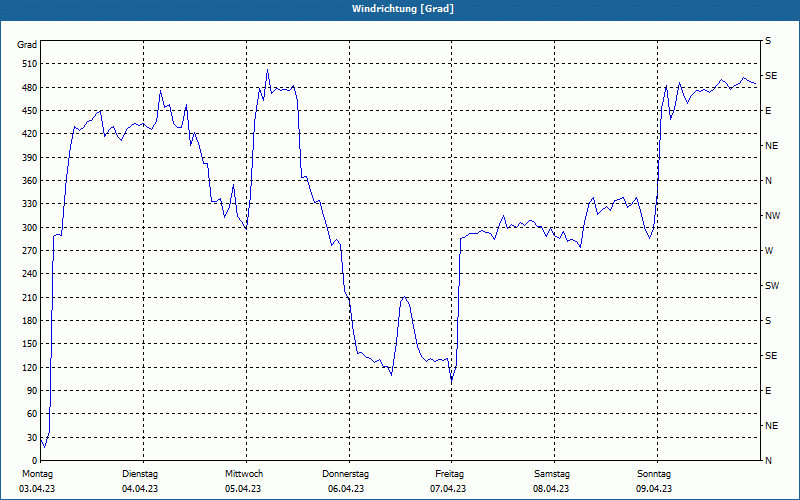Click the Freitag day label
This screenshot has height=500, width=800.
pyautogui.click(x=449, y=474)
